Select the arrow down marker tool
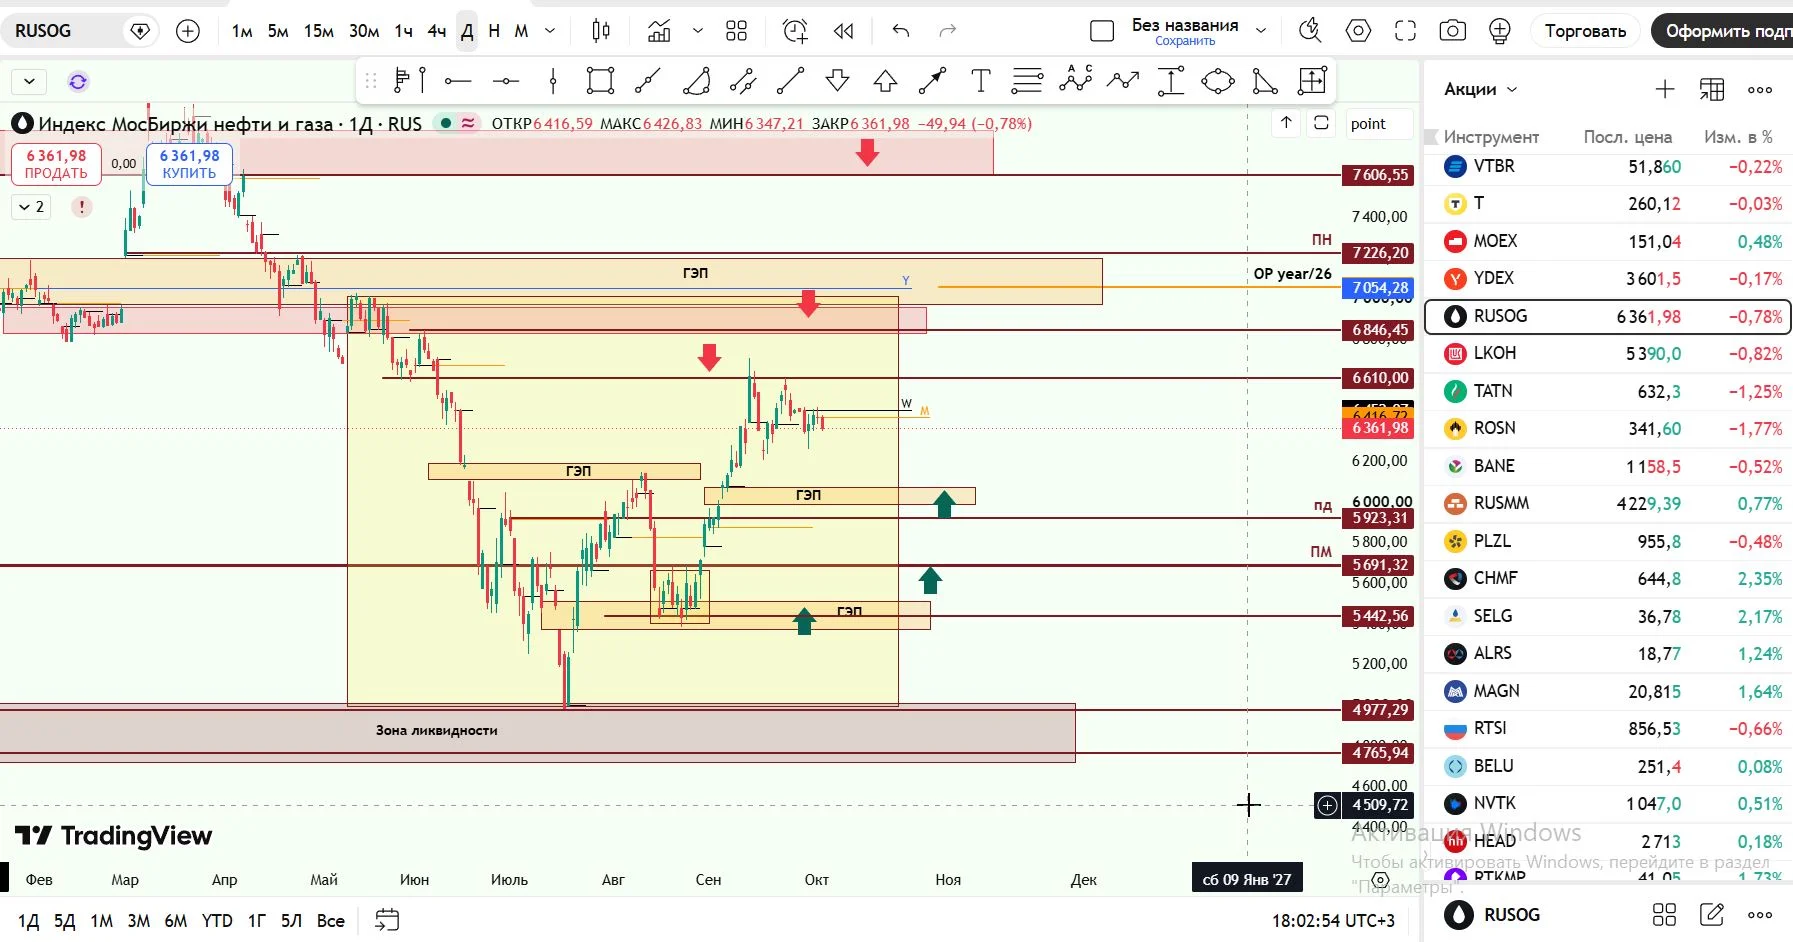The width and height of the screenshot is (1793, 942). coord(838,81)
